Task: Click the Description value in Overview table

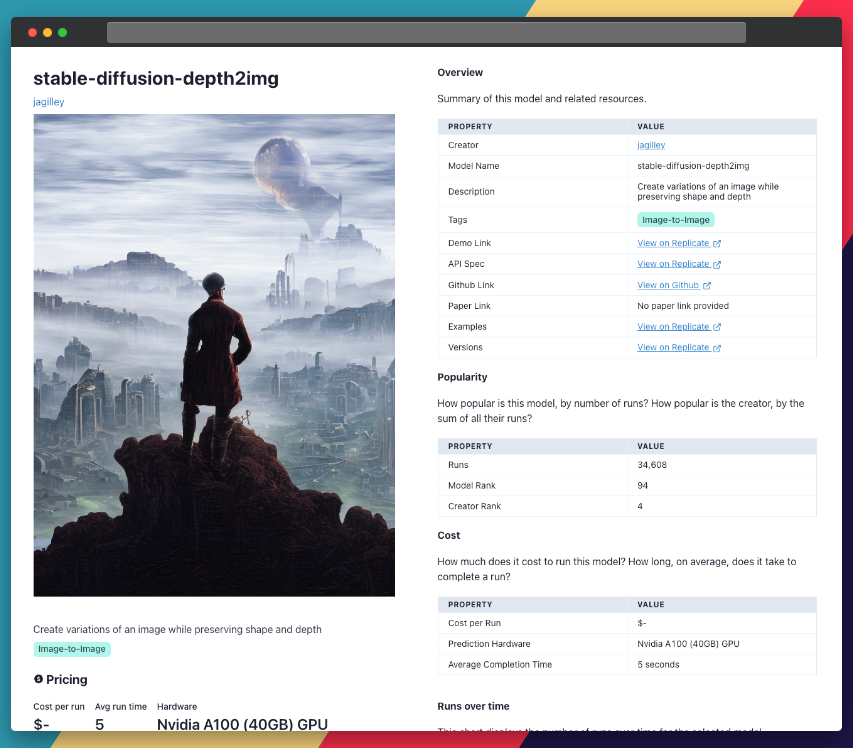Action: [x=708, y=191]
